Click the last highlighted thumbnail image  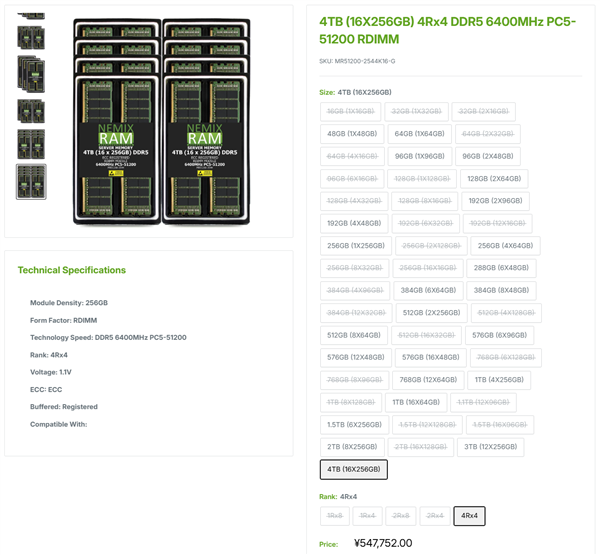(x=31, y=181)
